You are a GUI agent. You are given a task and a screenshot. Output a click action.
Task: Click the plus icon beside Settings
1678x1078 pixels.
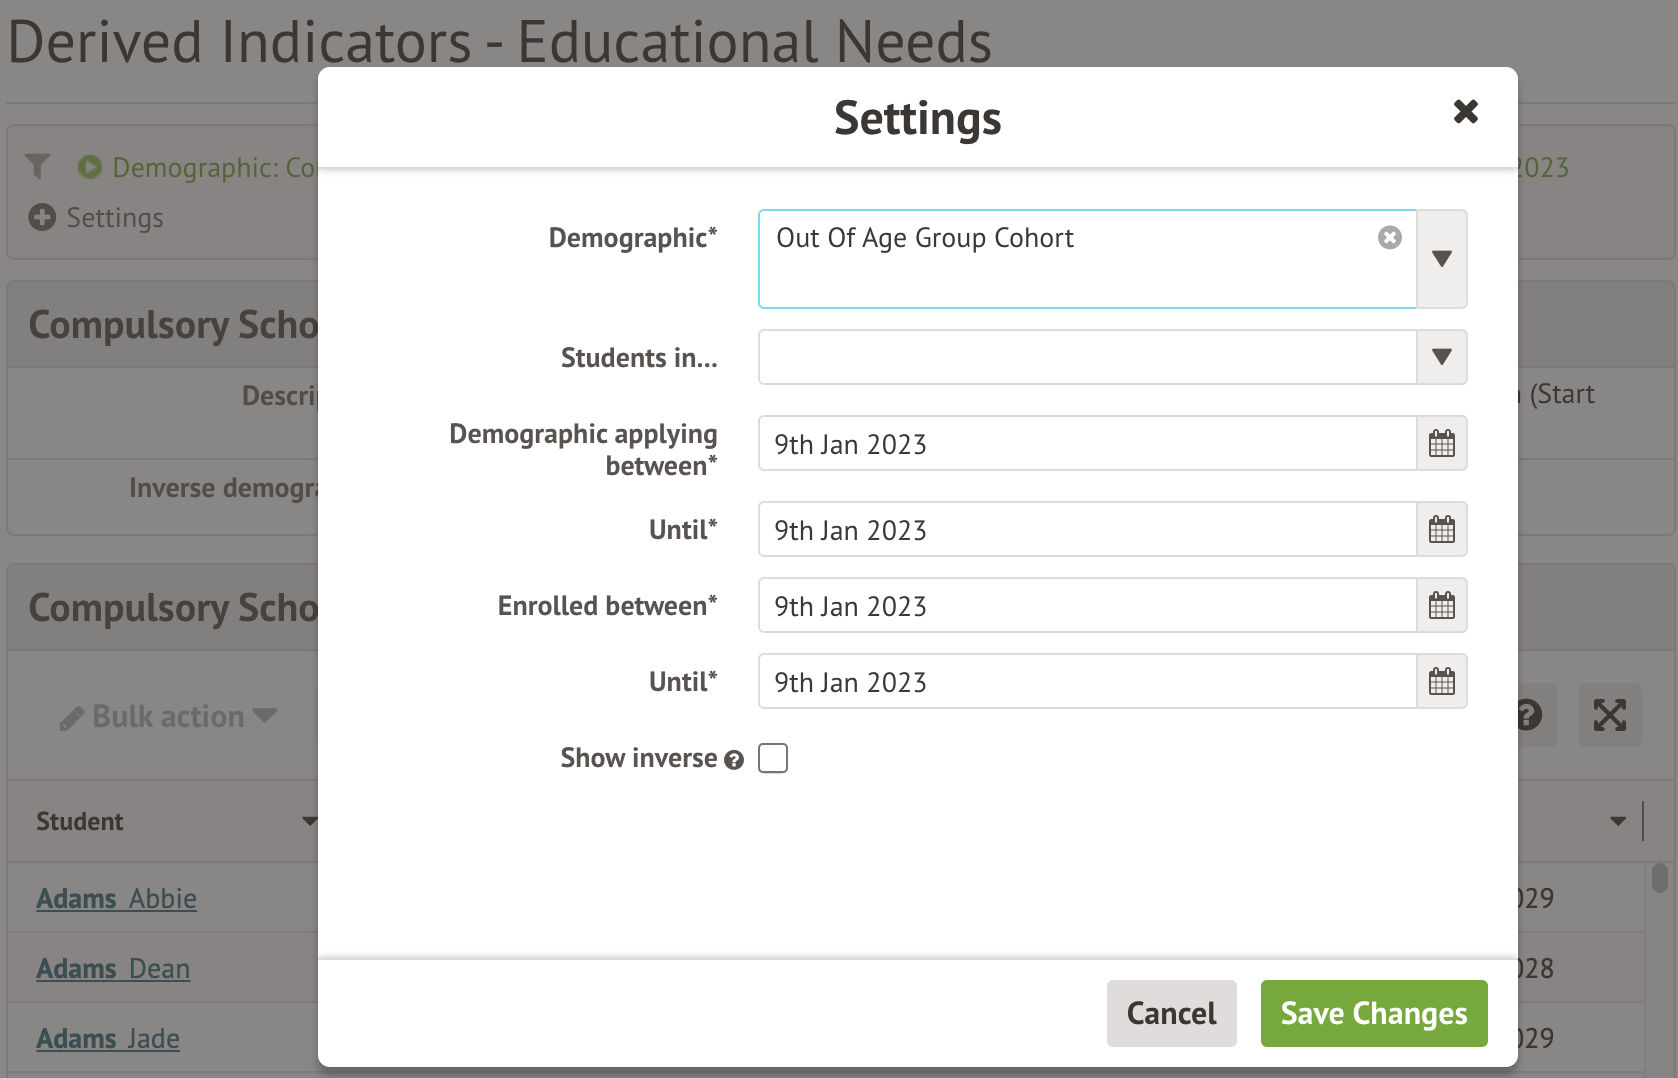coord(42,217)
